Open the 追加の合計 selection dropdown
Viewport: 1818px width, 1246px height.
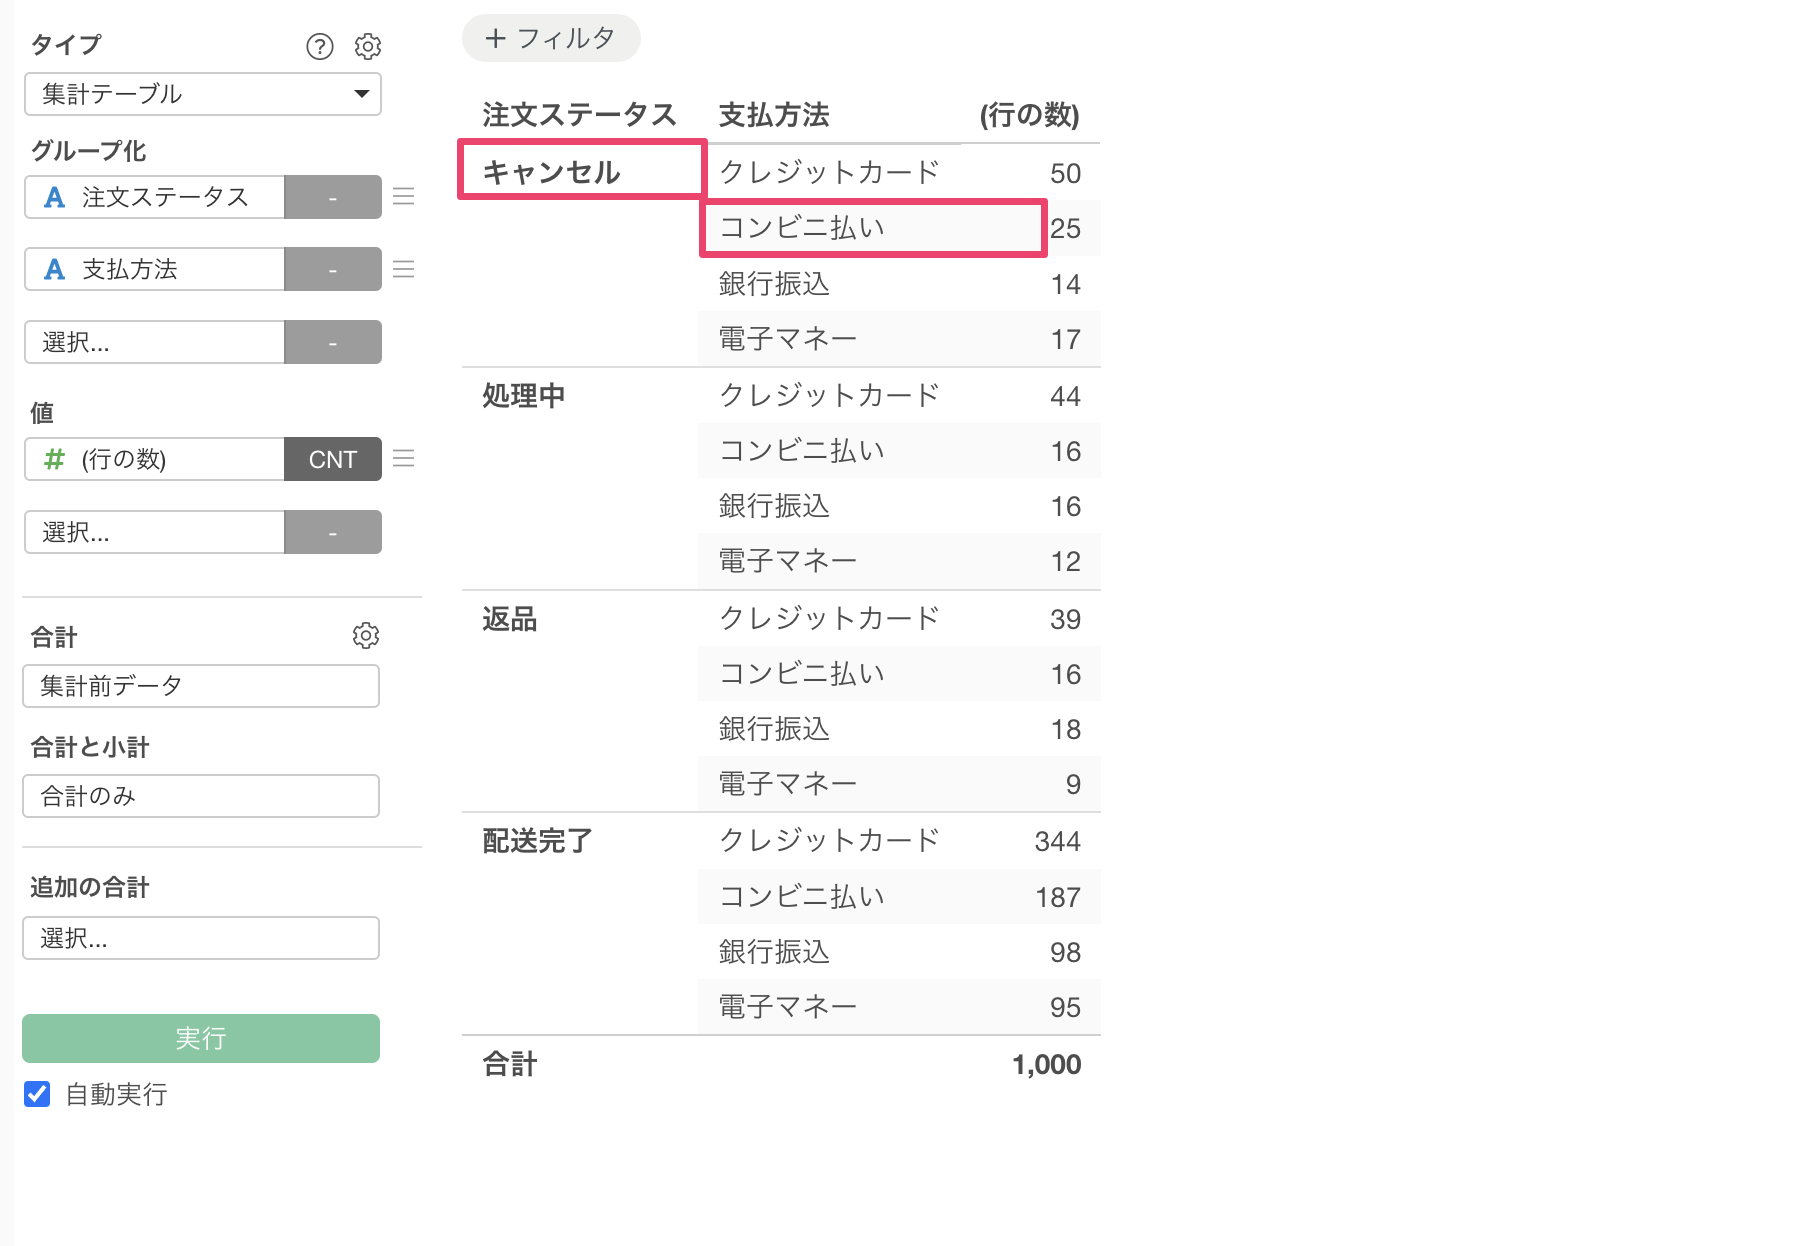pyautogui.click(x=201, y=938)
